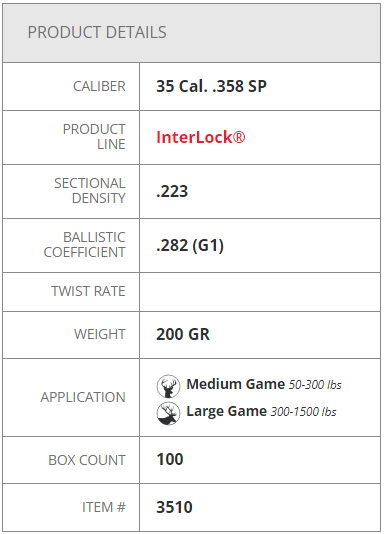Click the empty TWIST RATE value cell
This screenshot has height=534, width=384.
pos(260,292)
